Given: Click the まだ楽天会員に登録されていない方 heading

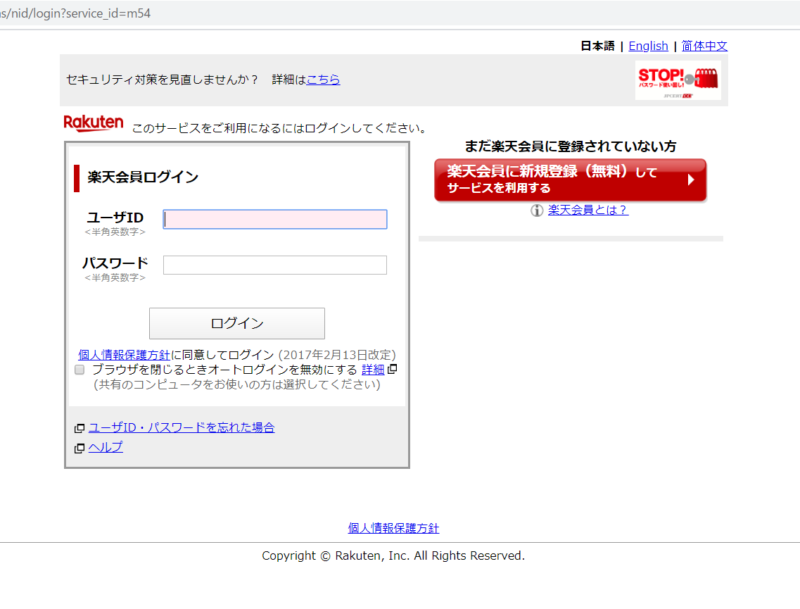Looking at the screenshot, I should coord(570,147).
